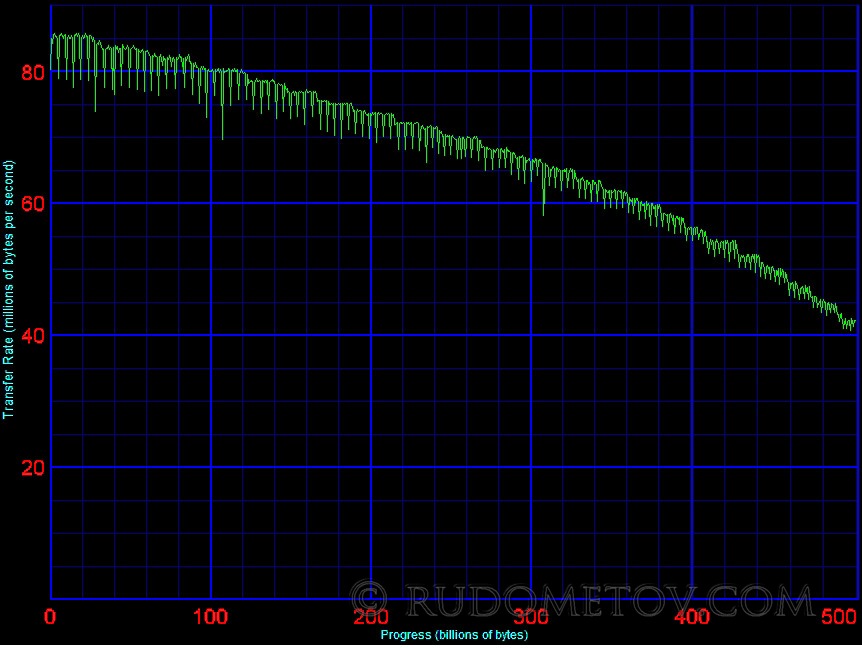Click the 'Progress (billions of bytes)' axis title
The height and width of the screenshot is (650, 862).
[454, 635]
